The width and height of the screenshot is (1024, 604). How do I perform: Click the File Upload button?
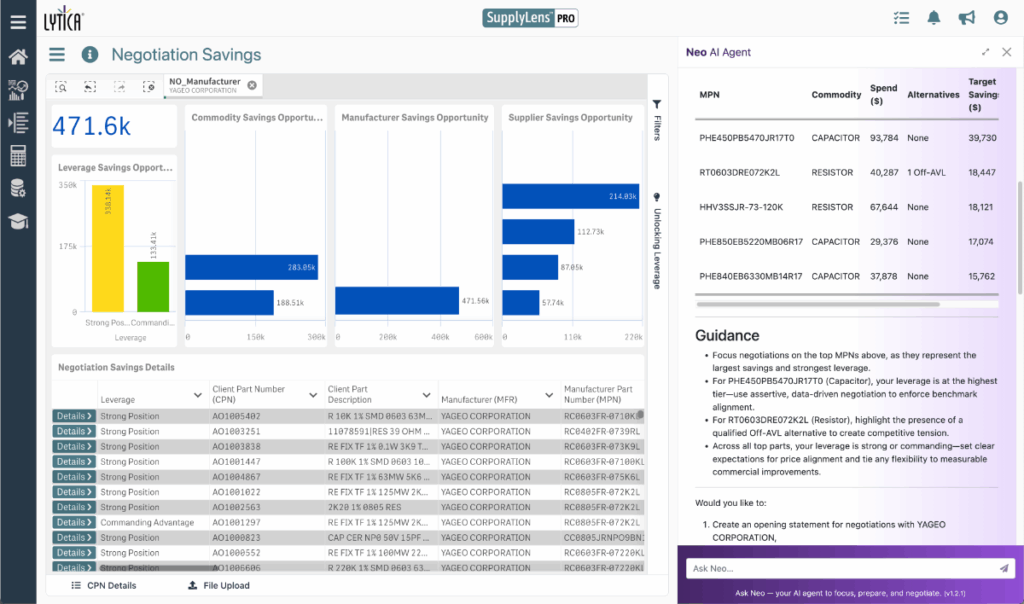pyautogui.click(x=219, y=585)
